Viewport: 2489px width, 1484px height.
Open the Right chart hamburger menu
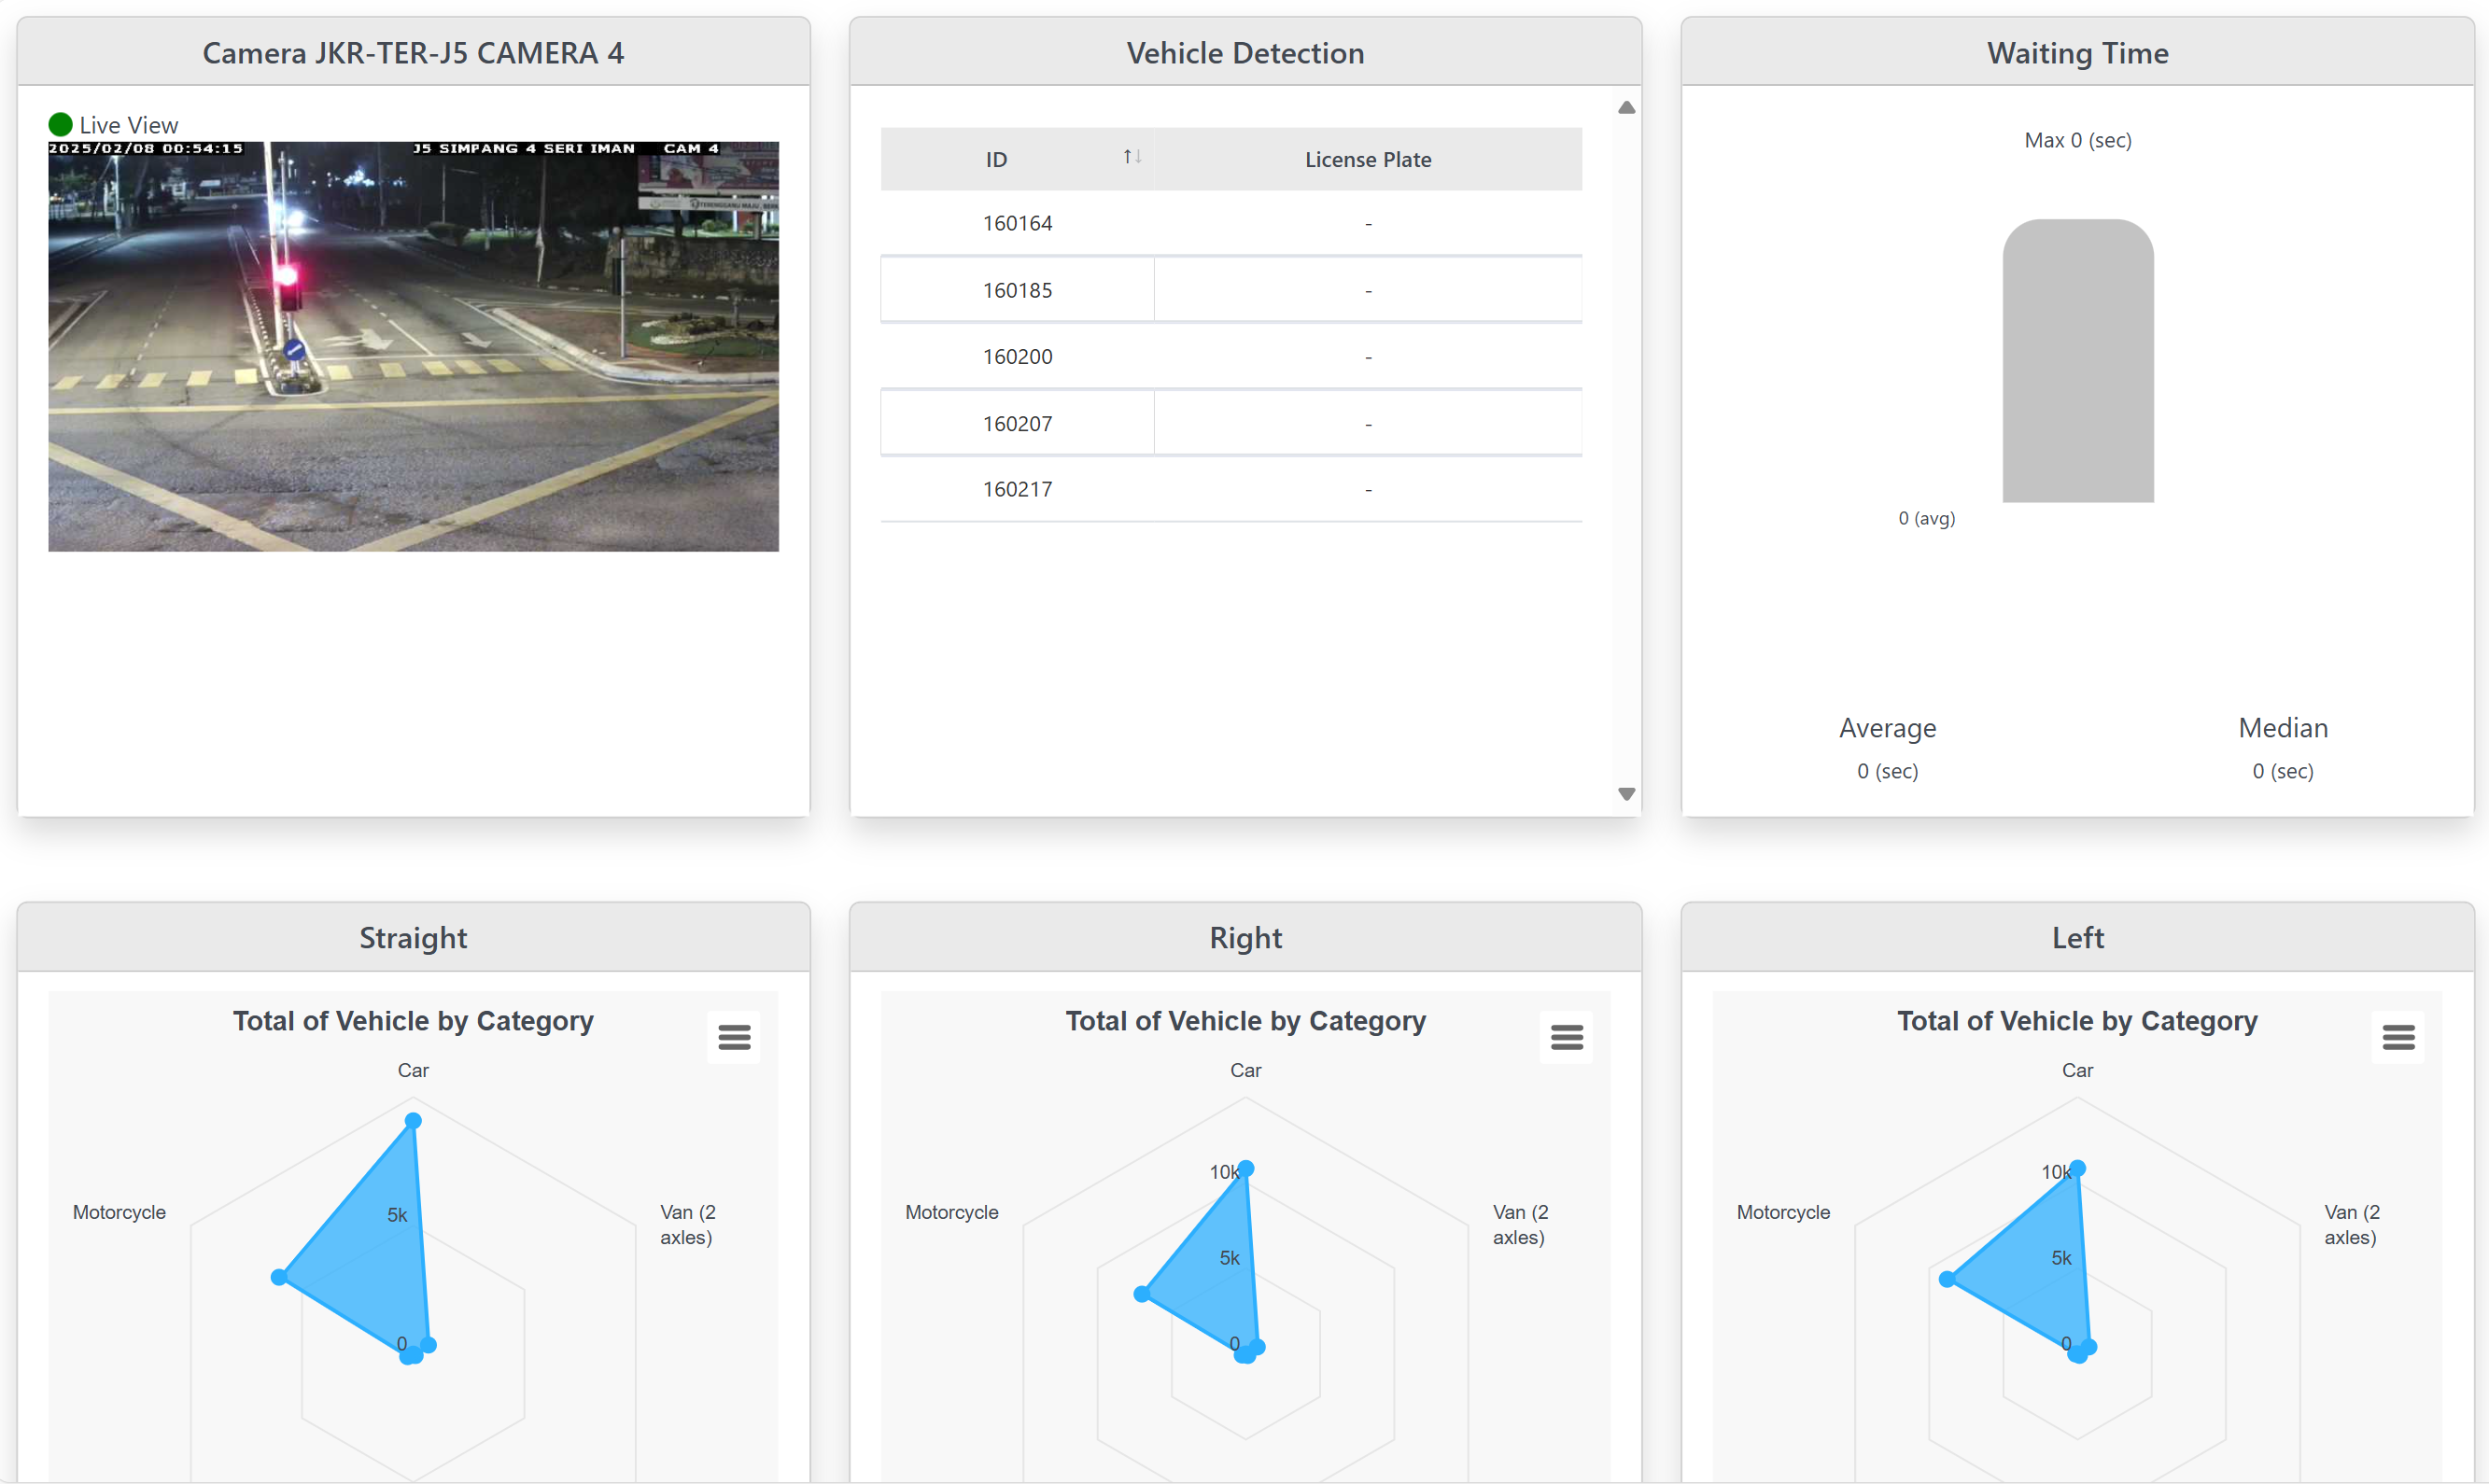(1566, 1037)
